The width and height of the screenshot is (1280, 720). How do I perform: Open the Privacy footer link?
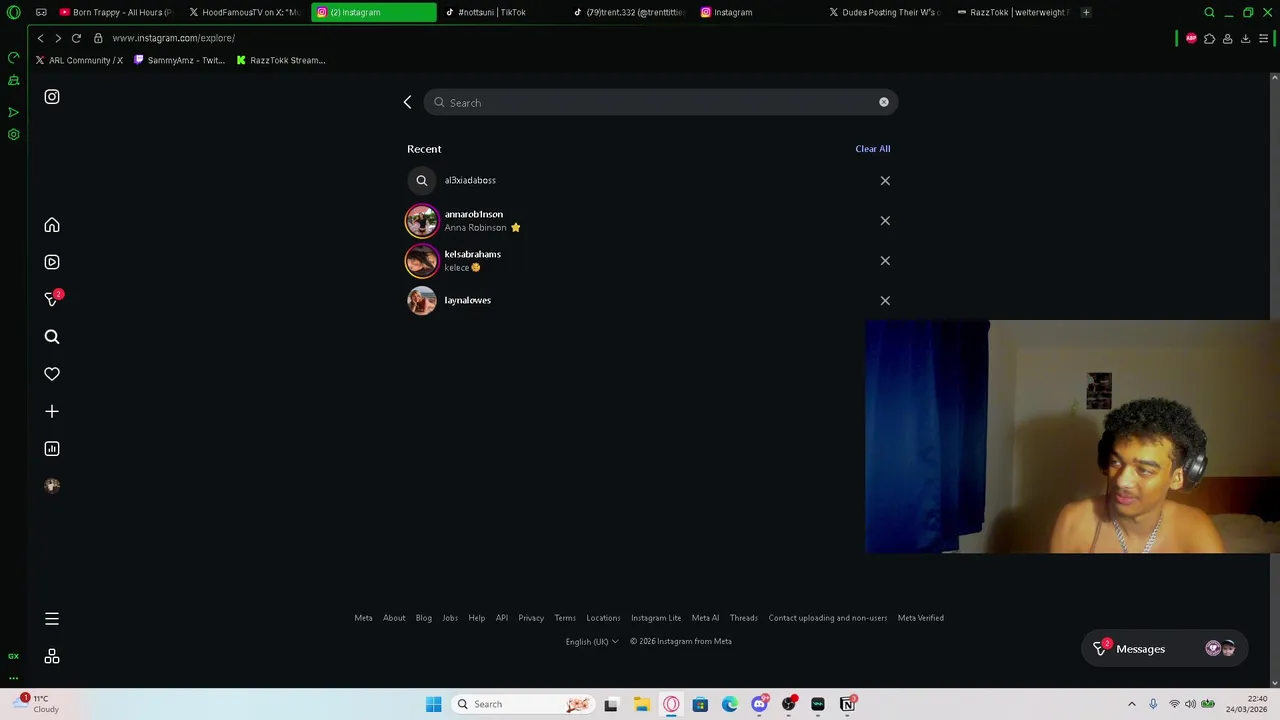[x=531, y=618]
